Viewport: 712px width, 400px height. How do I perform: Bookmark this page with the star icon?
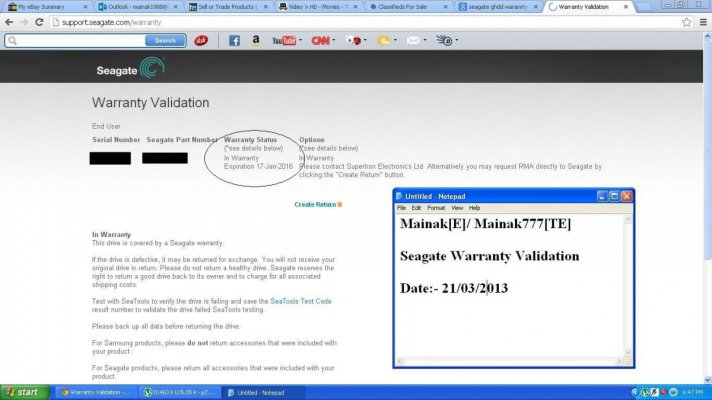[x=687, y=22]
